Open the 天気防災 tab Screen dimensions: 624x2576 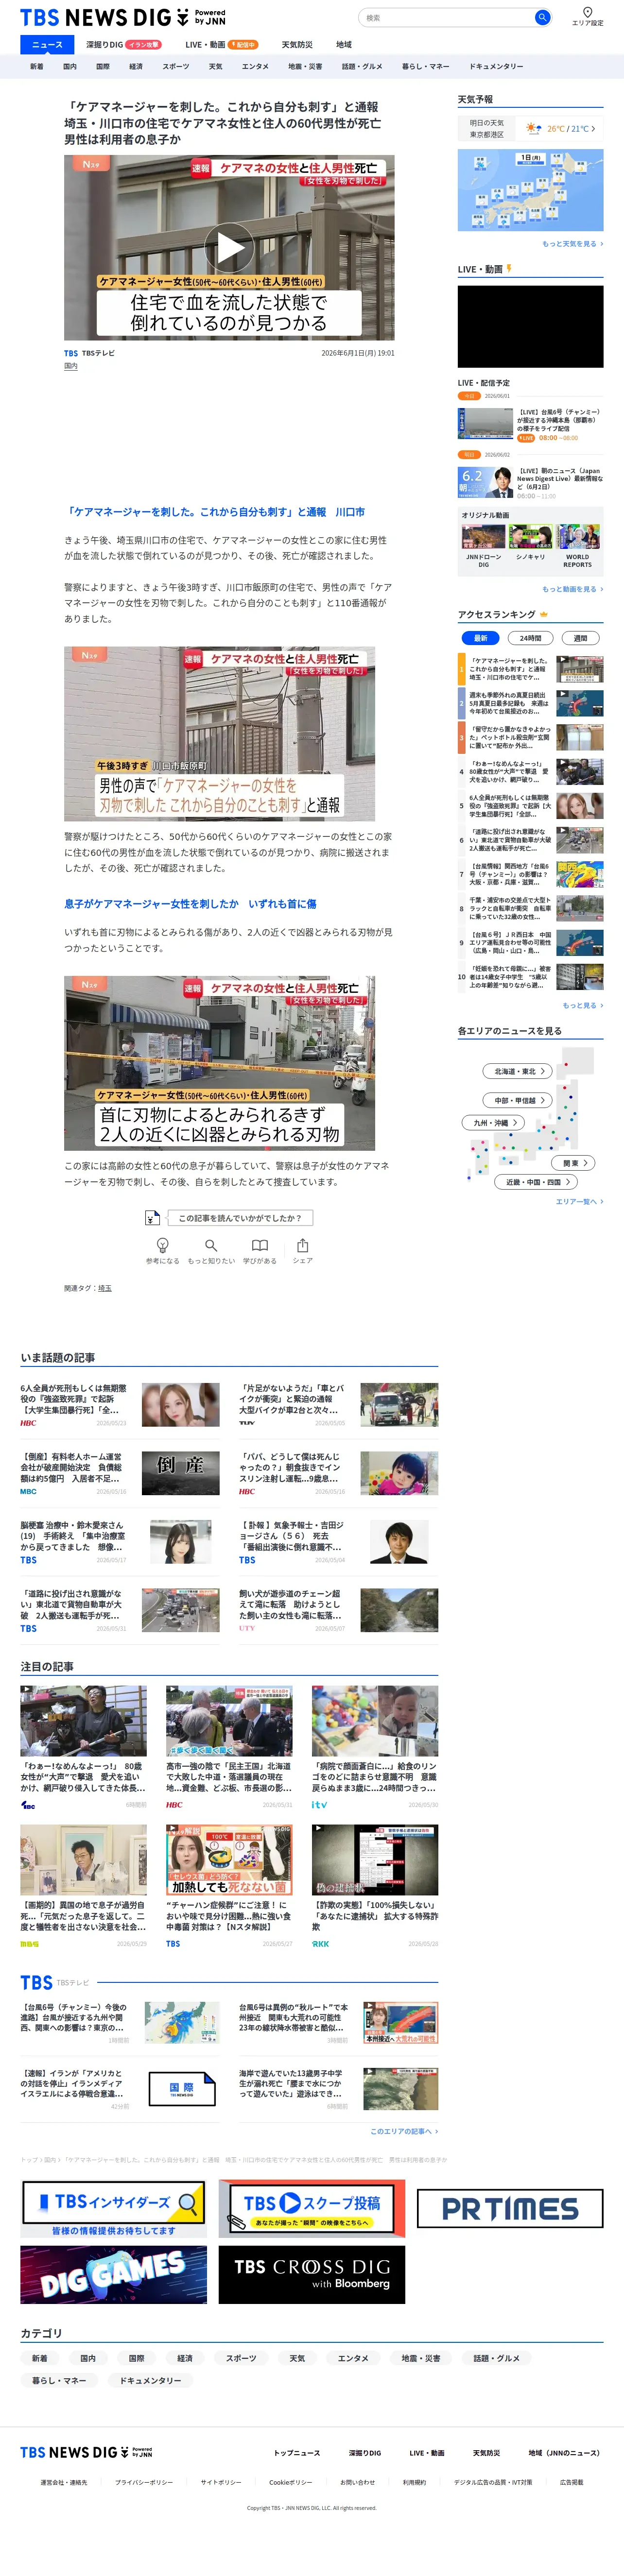point(297,45)
